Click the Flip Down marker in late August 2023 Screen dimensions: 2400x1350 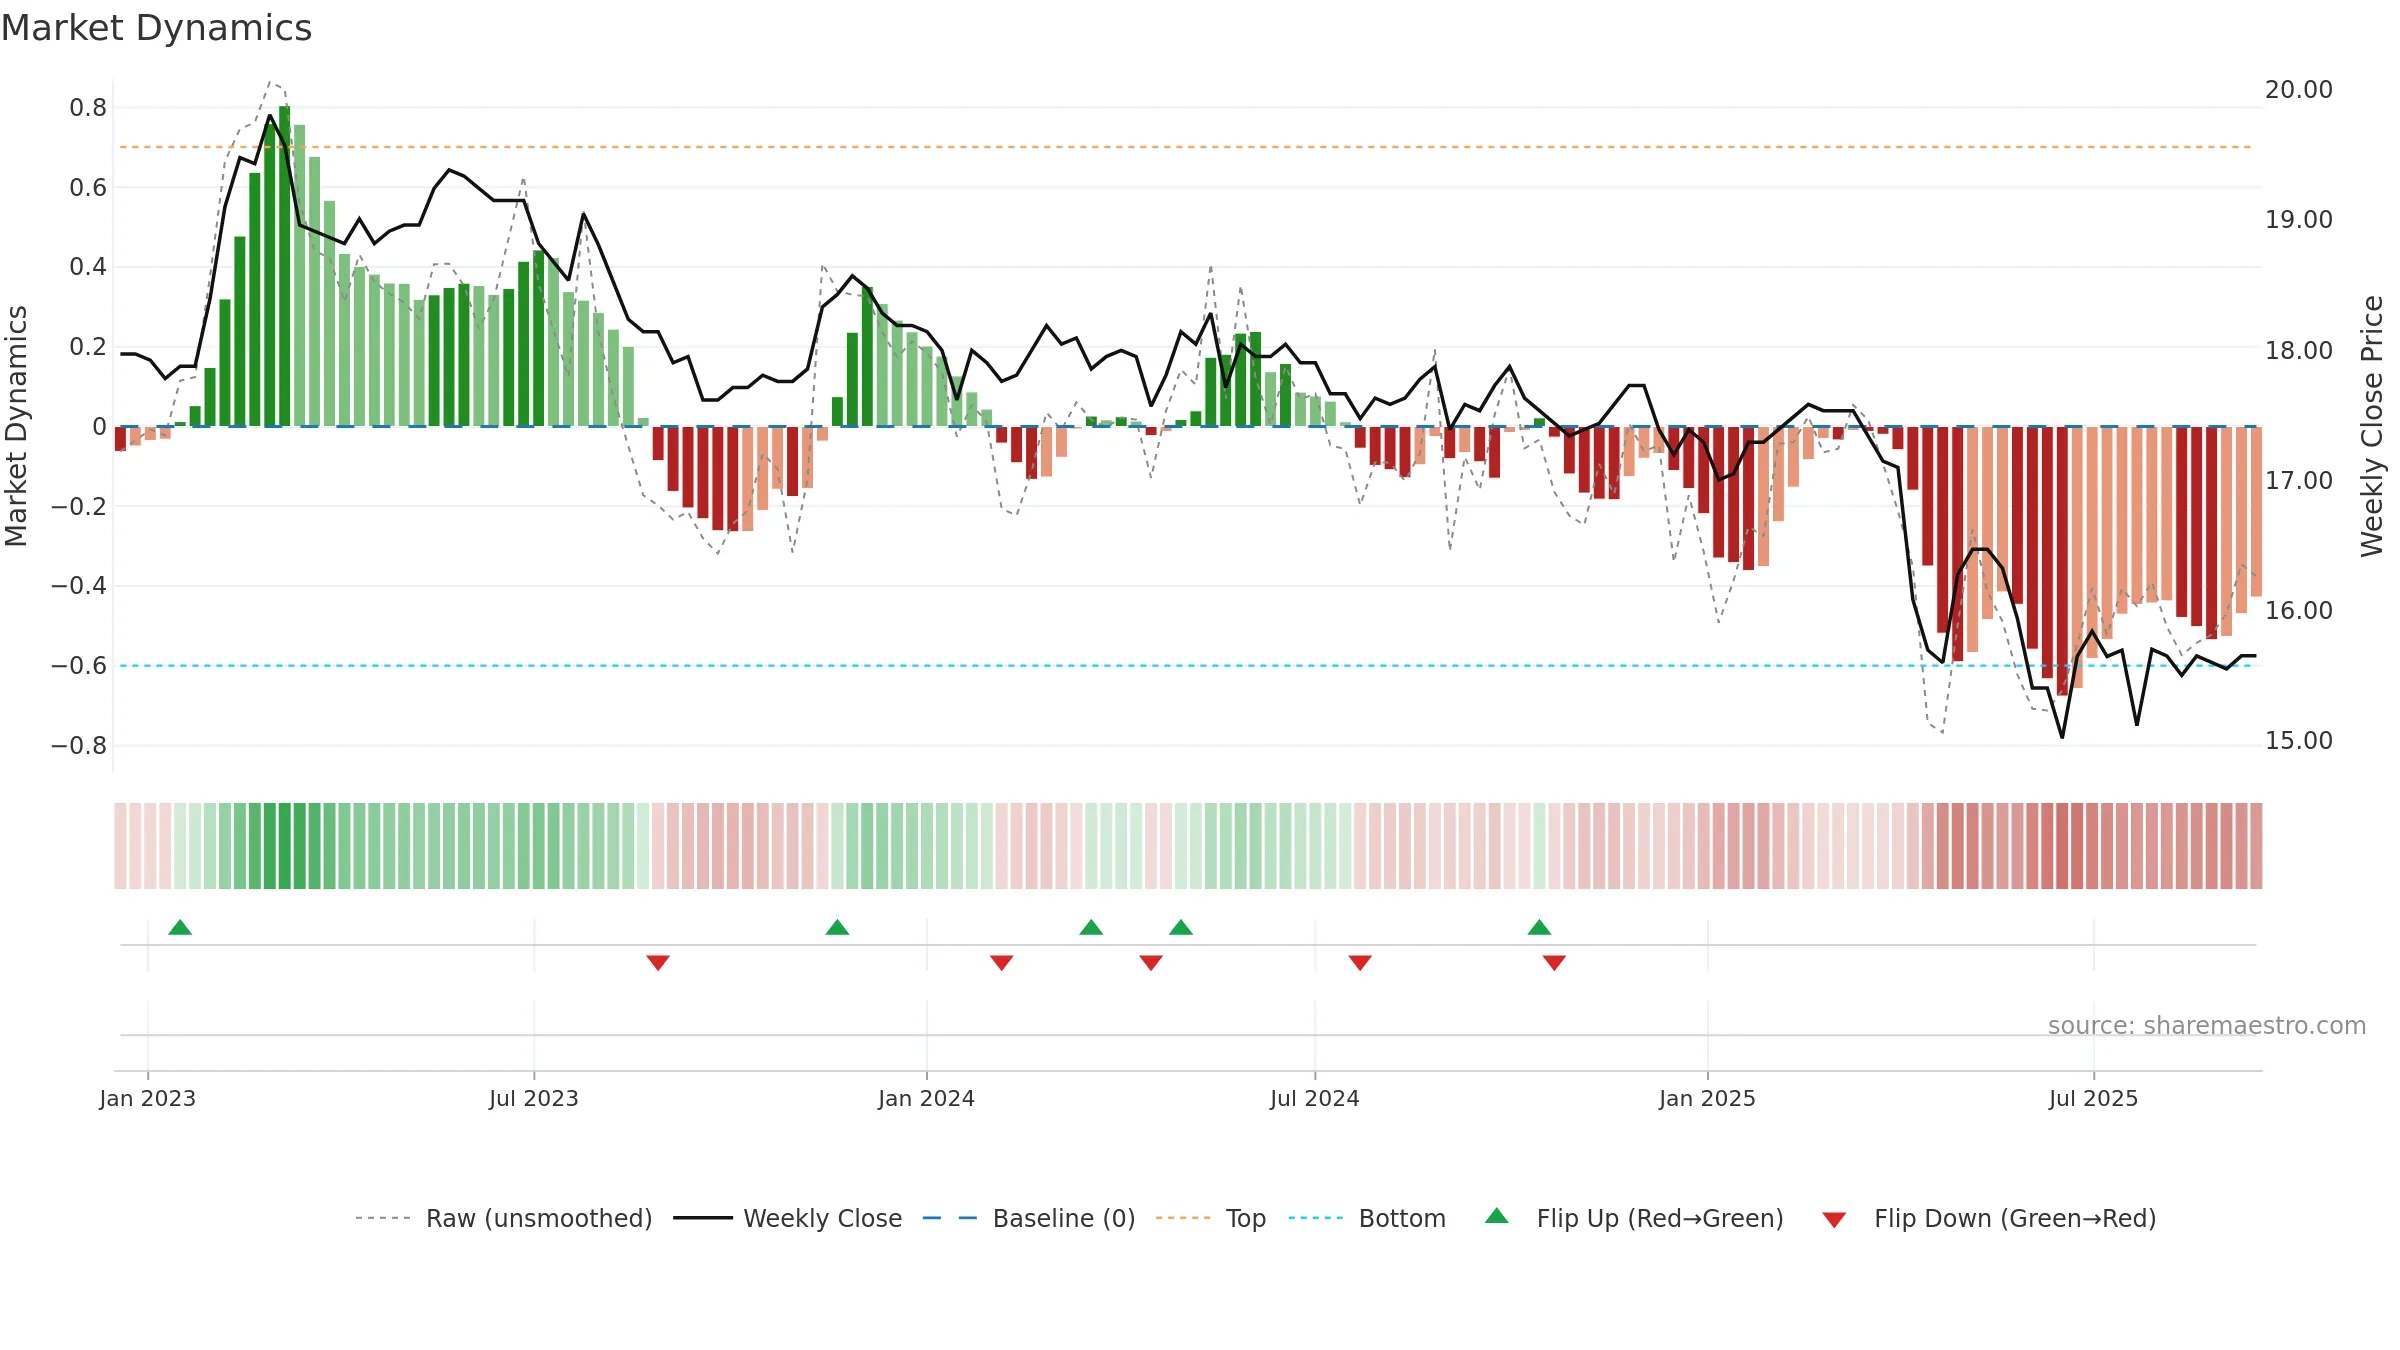tap(658, 962)
